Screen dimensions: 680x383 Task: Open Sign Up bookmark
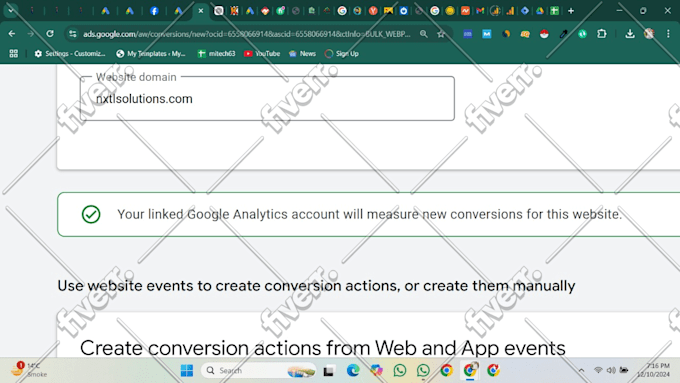click(x=342, y=53)
